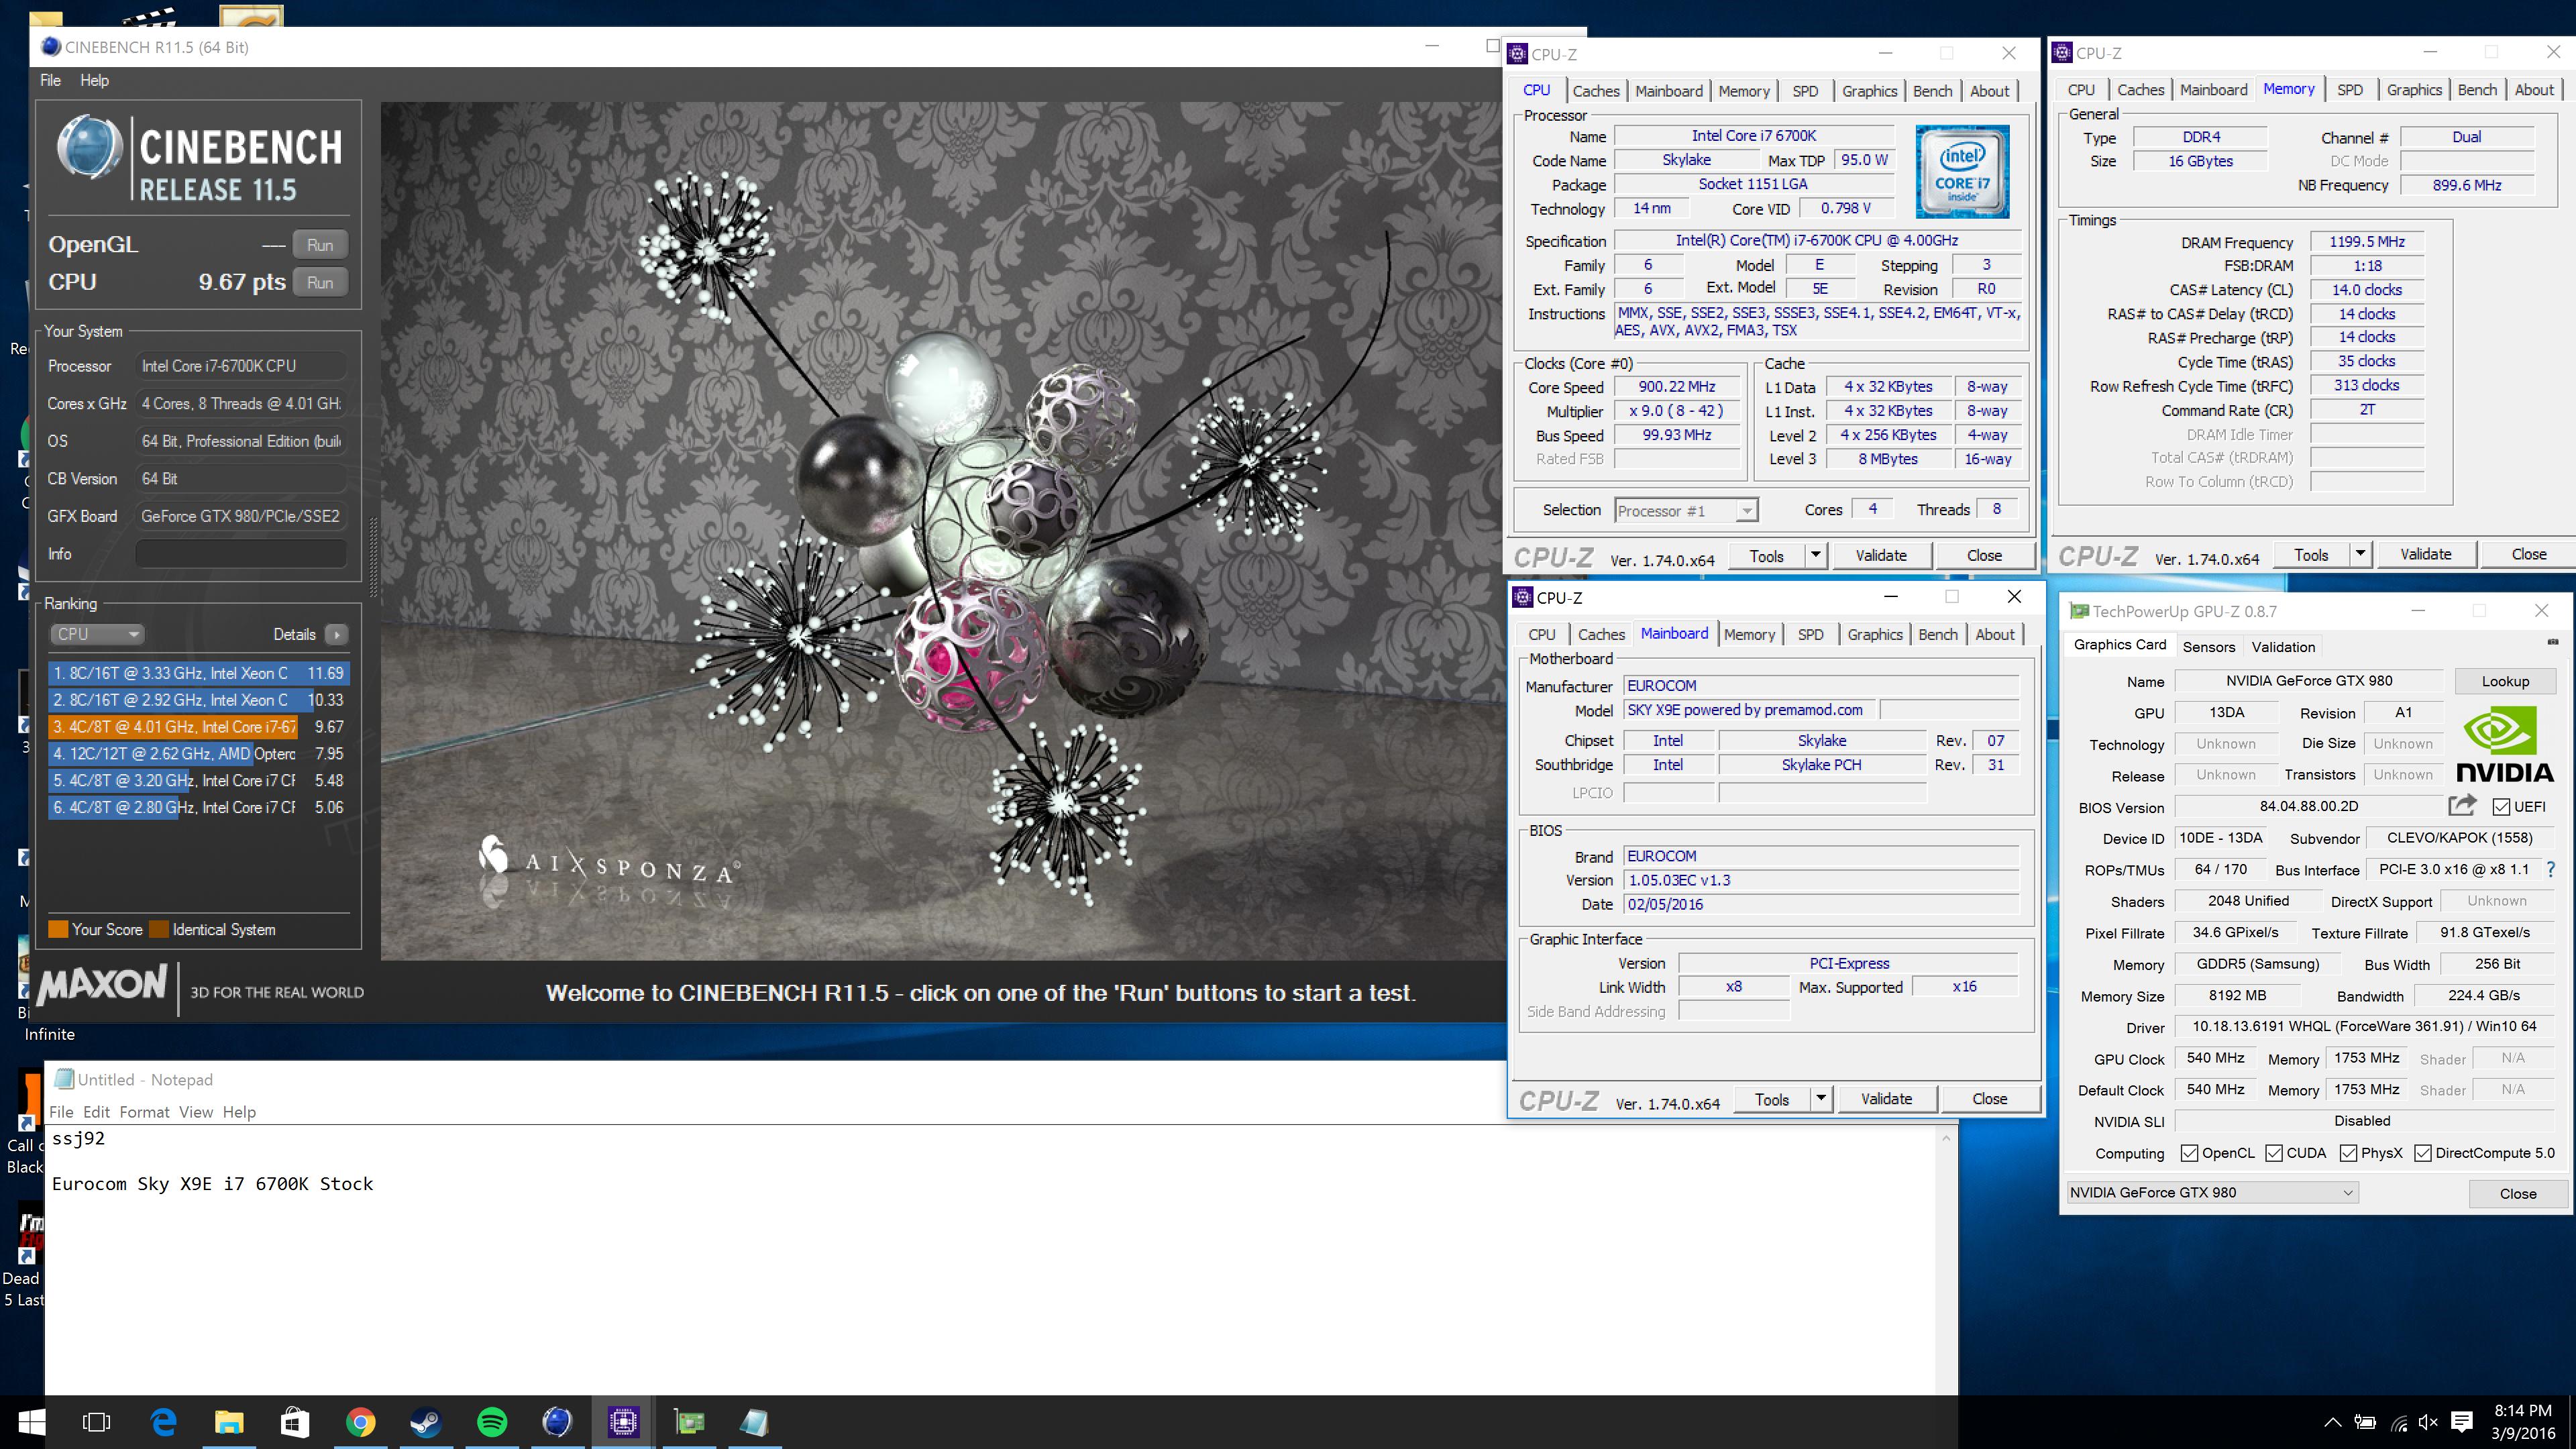2576x1449 pixels.
Task: Click the Cinebench title bar sphere icon
Action: tap(51, 46)
